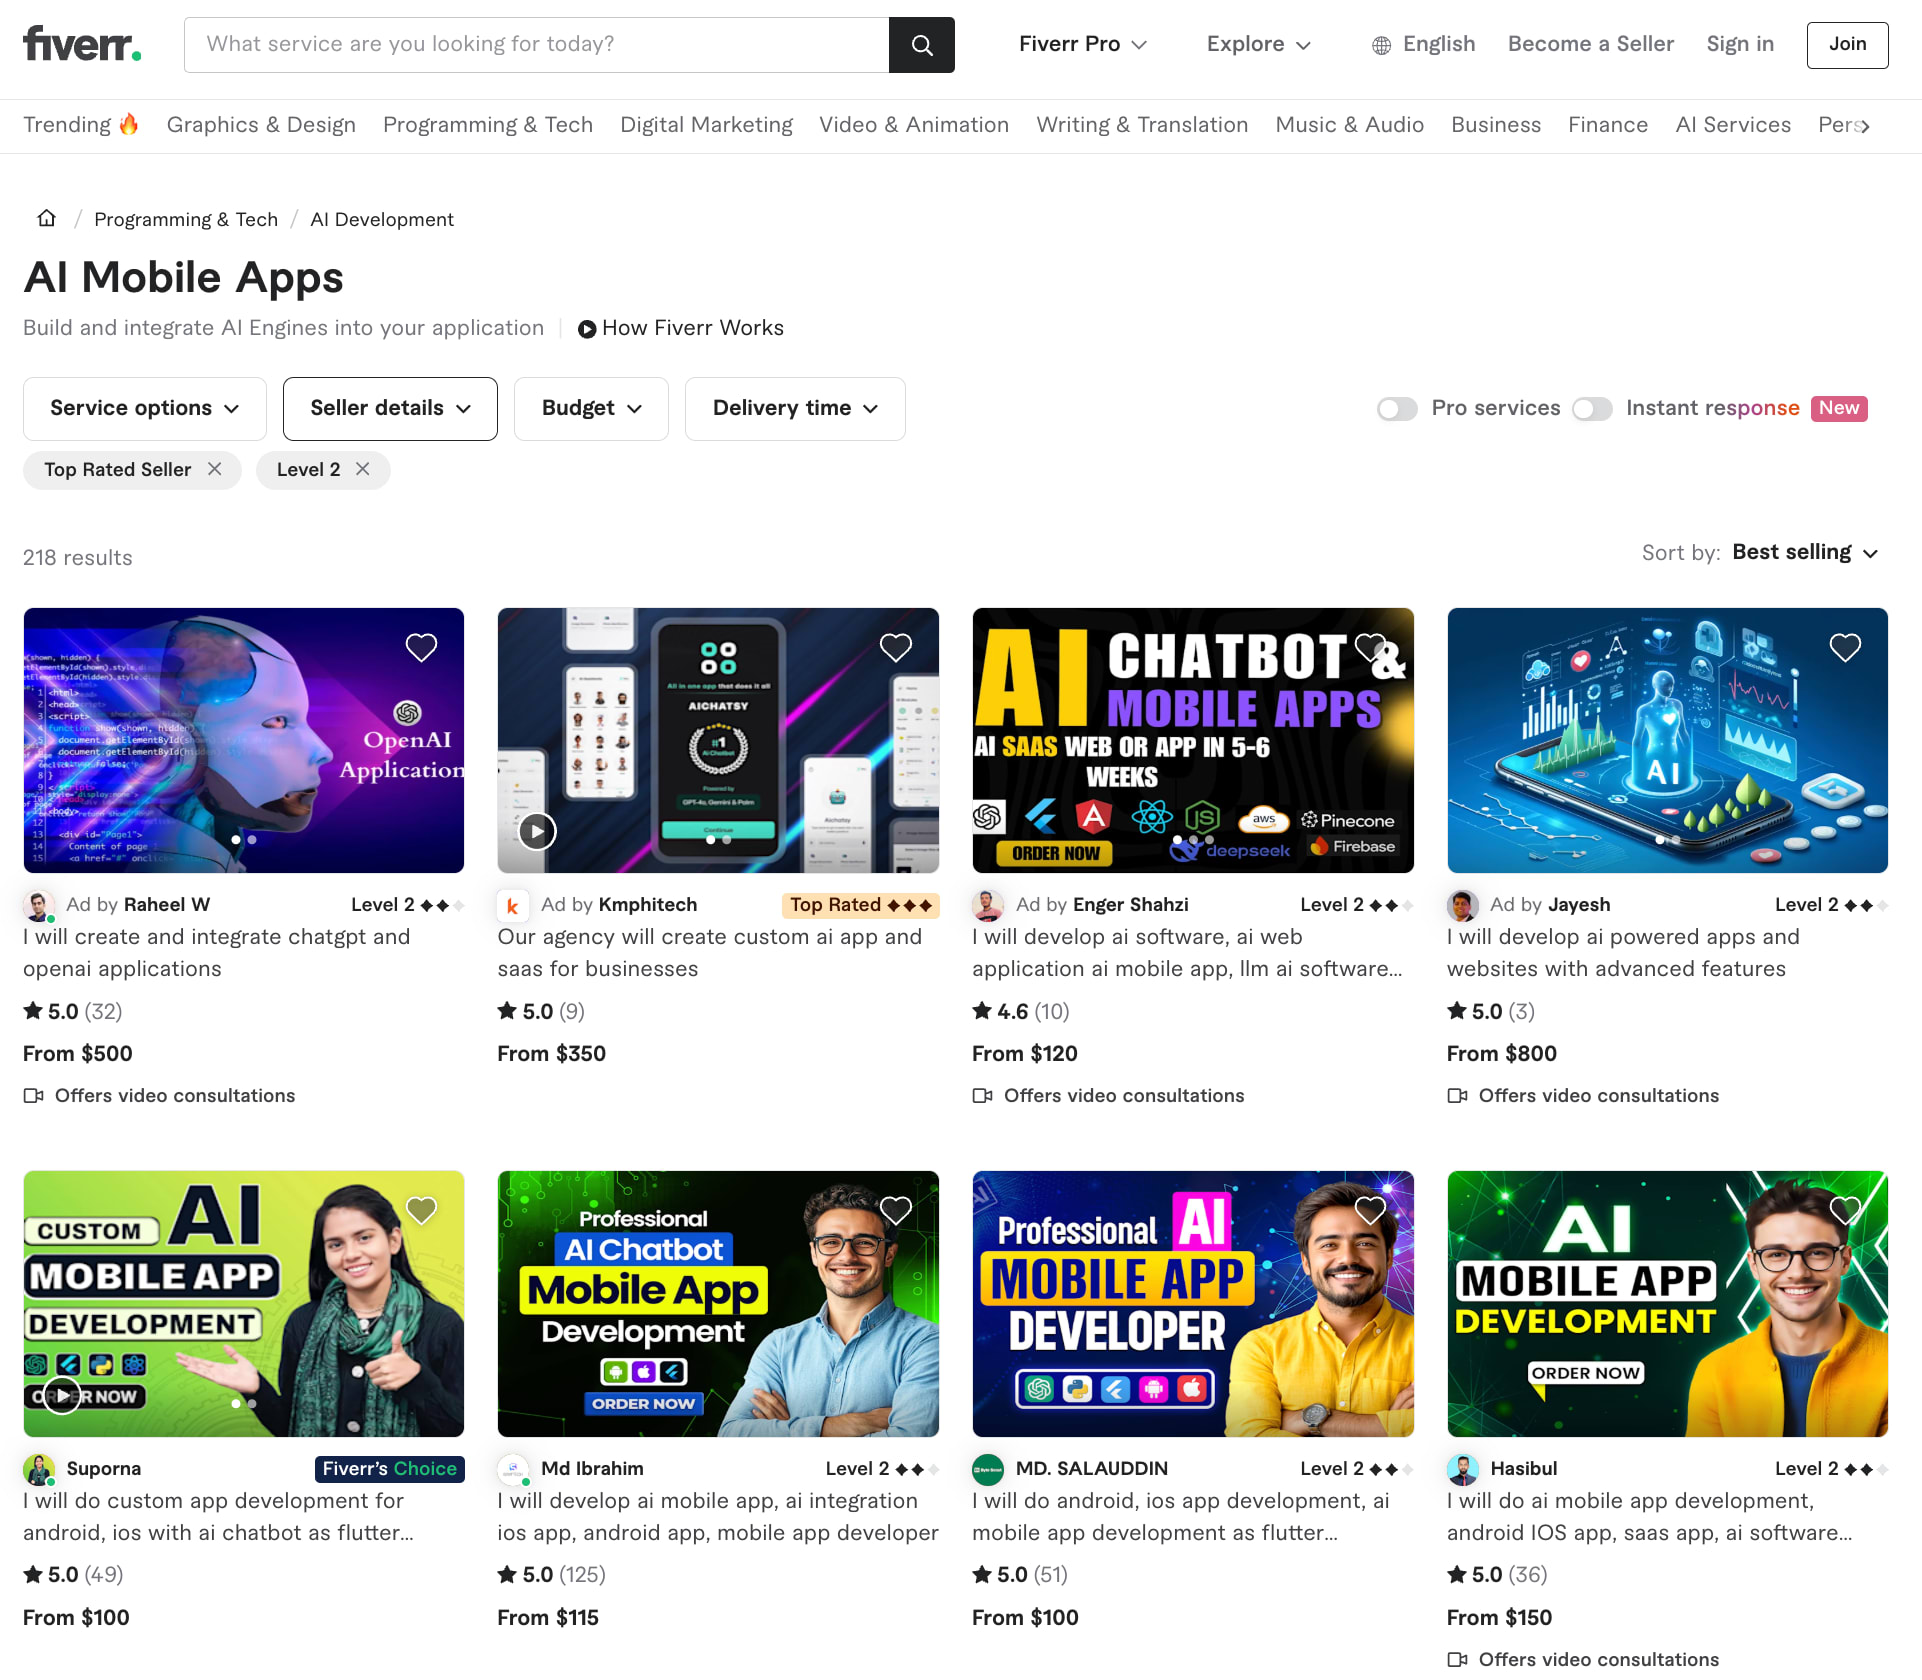Open Raheel W's chatgpt integration gig title
Image resolution: width=1922 pixels, height=1680 pixels.
point(217,953)
